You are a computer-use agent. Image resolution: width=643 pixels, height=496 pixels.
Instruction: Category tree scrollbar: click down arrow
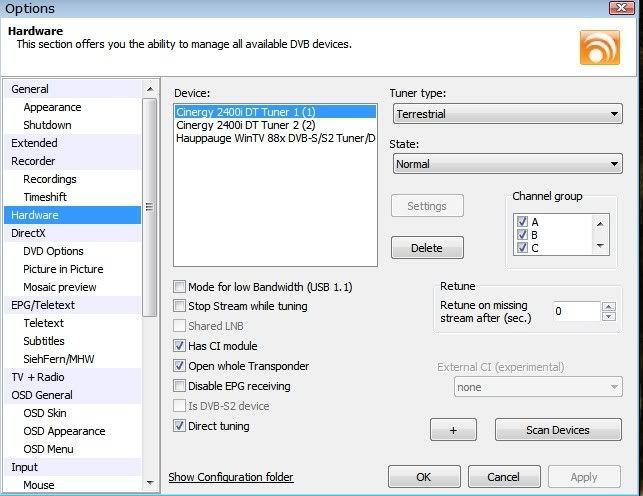(150, 482)
